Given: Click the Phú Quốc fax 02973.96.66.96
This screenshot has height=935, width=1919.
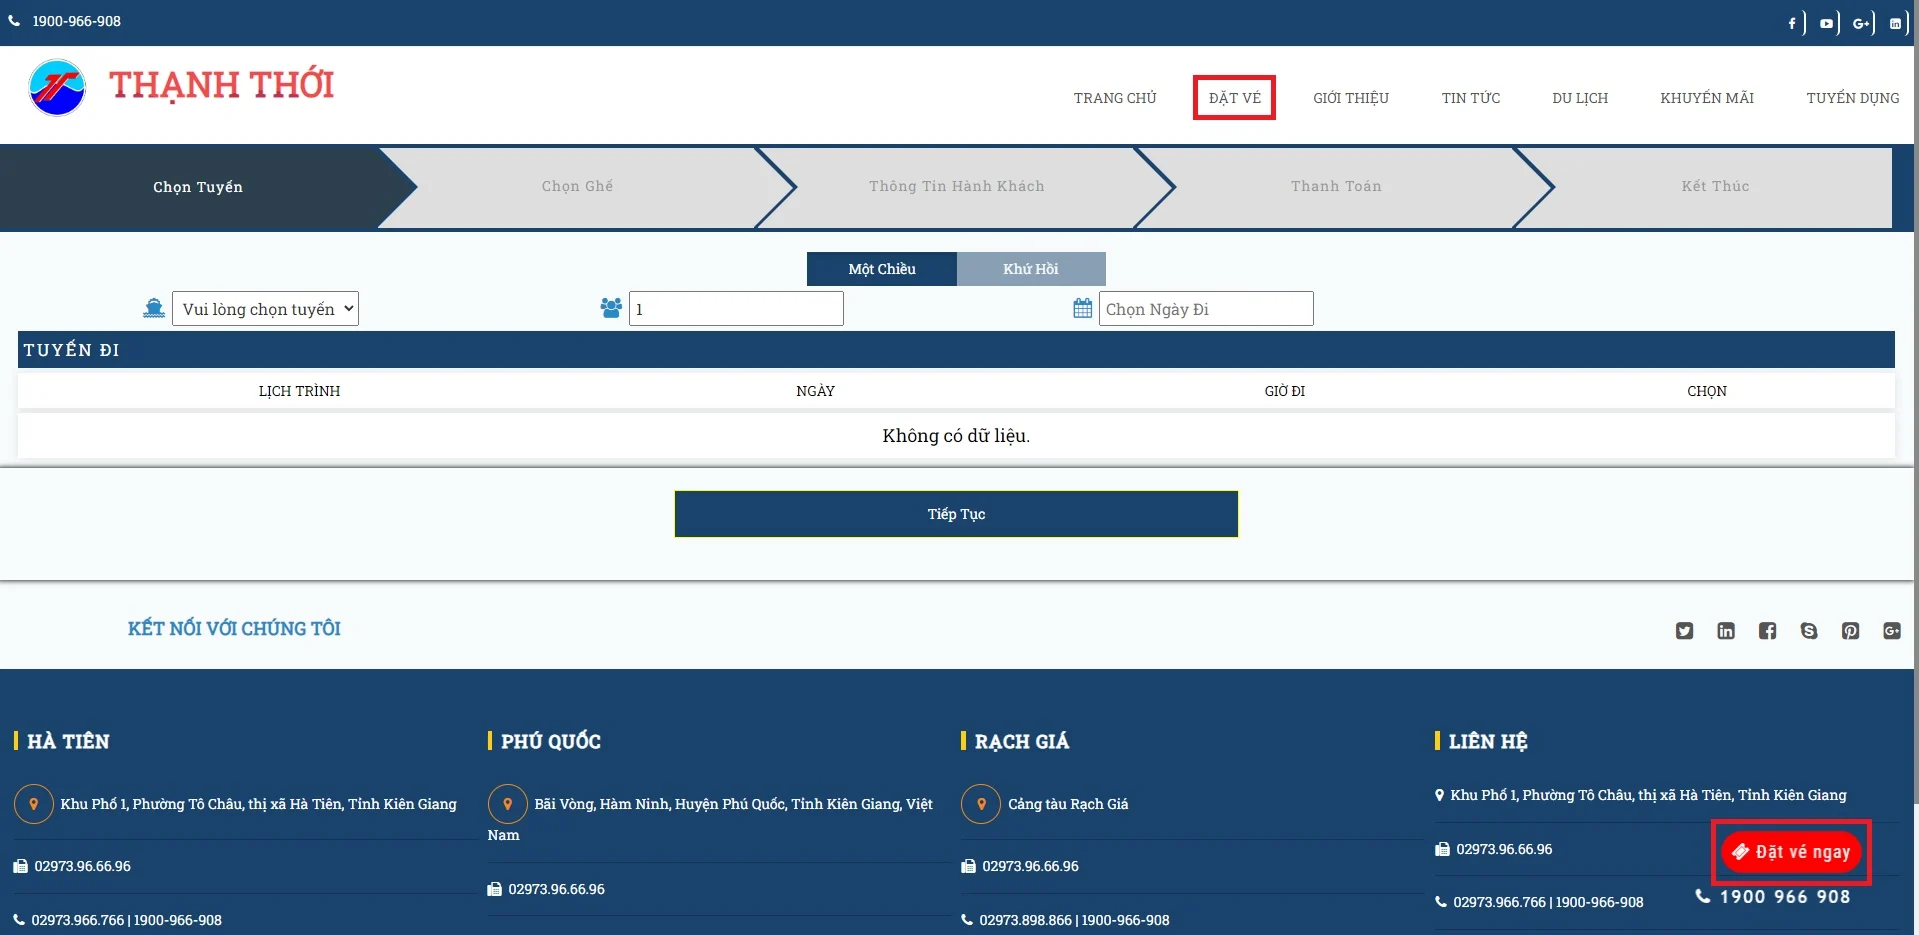Looking at the screenshot, I should [556, 889].
